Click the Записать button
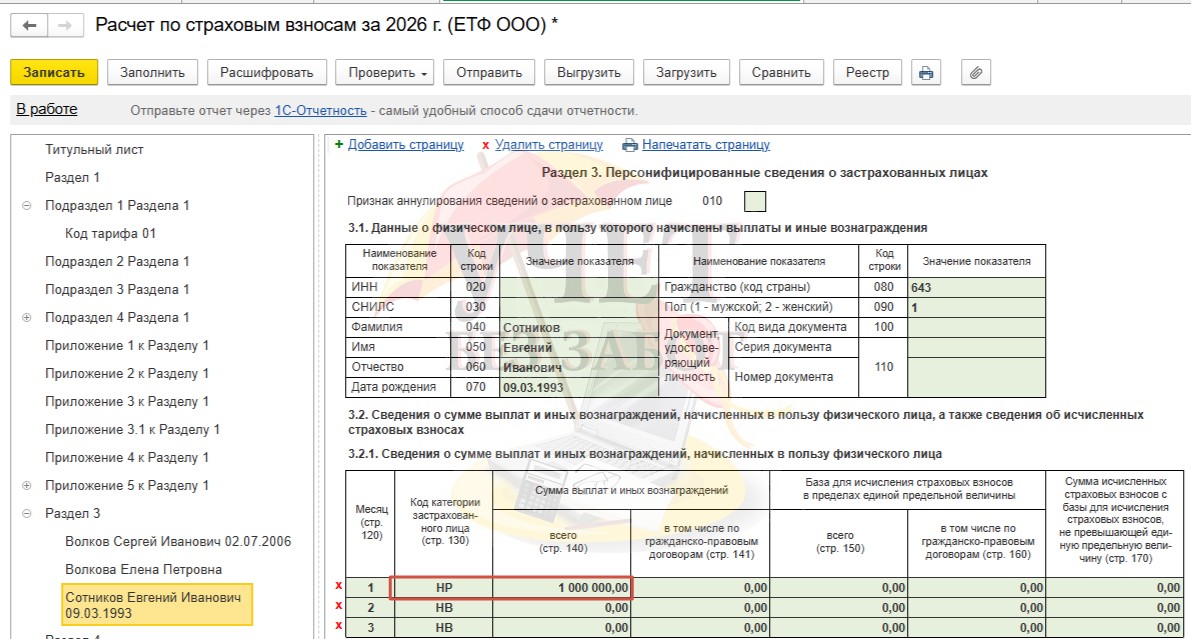This screenshot has height=639, width=1191. [54, 73]
